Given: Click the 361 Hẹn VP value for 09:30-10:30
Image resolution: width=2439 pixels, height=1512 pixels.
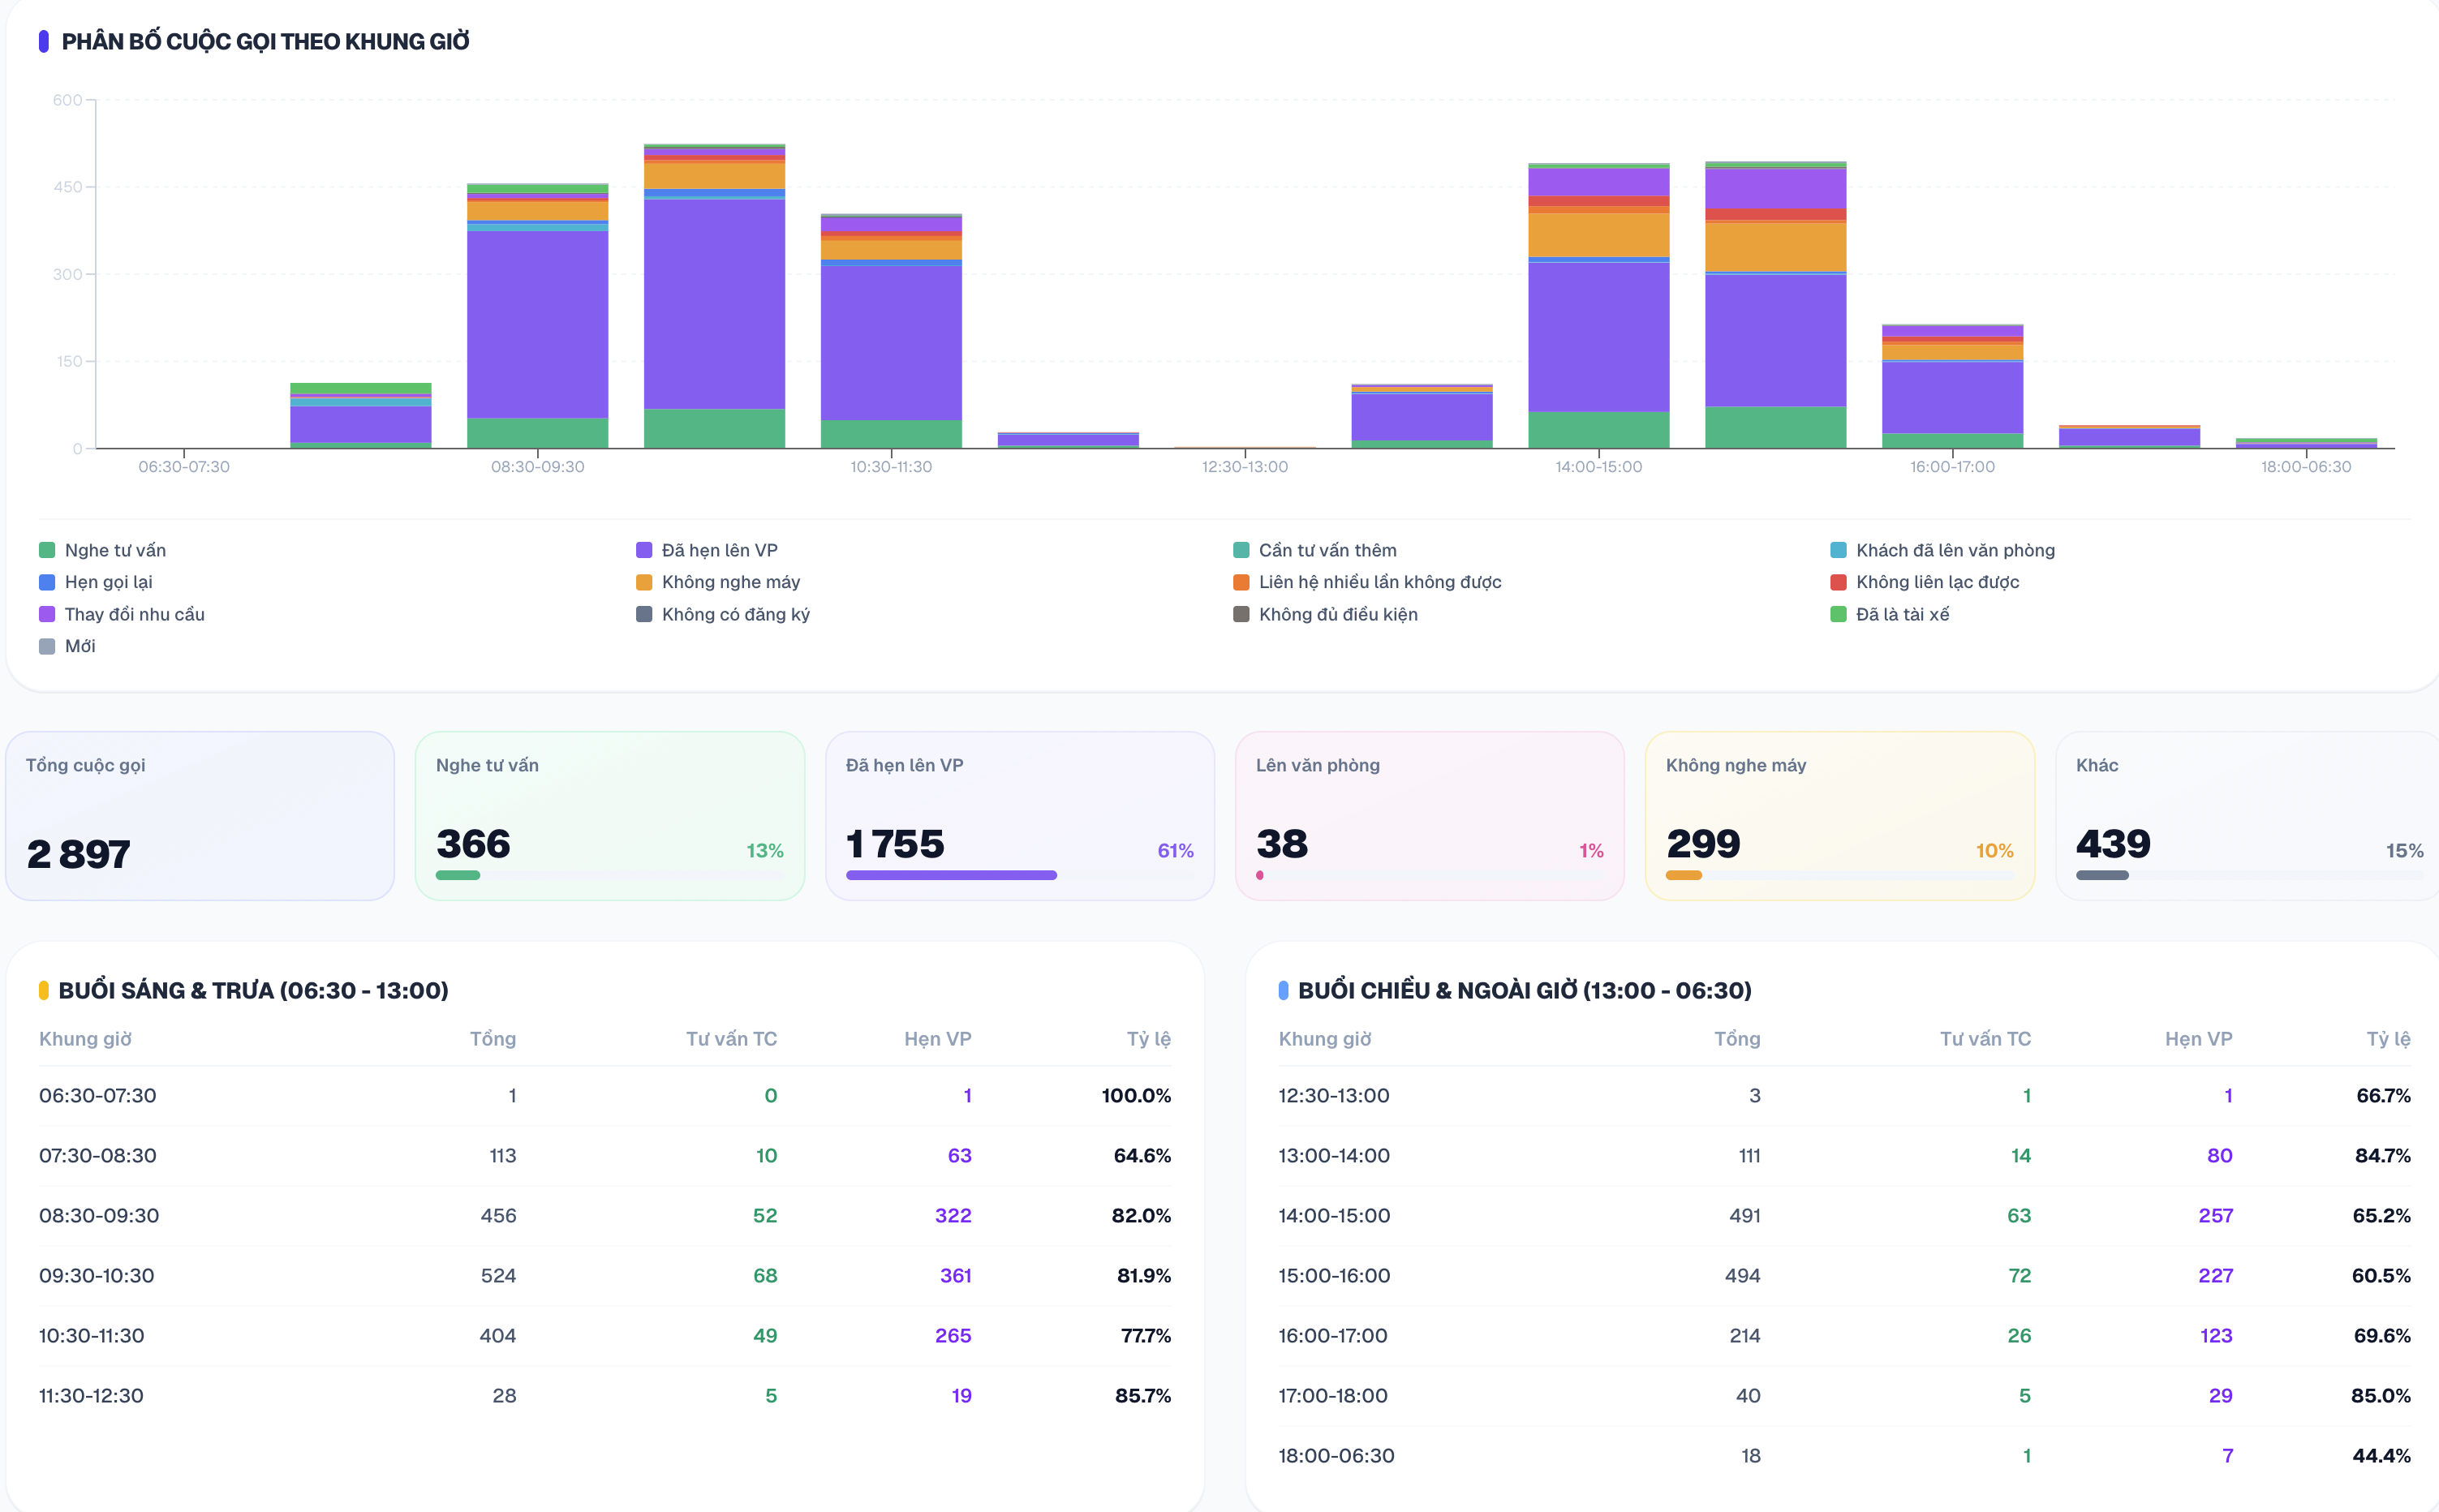Looking at the screenshot, I should click(955, 1275).
